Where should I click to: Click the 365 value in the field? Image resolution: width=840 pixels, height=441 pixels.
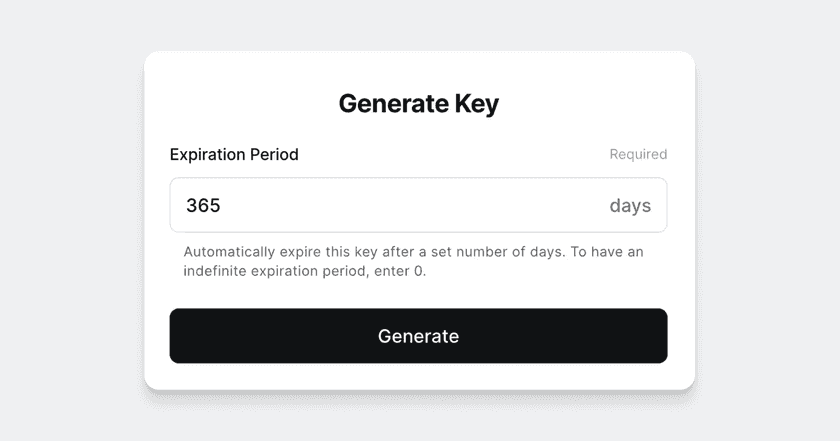tap(203, 206)
